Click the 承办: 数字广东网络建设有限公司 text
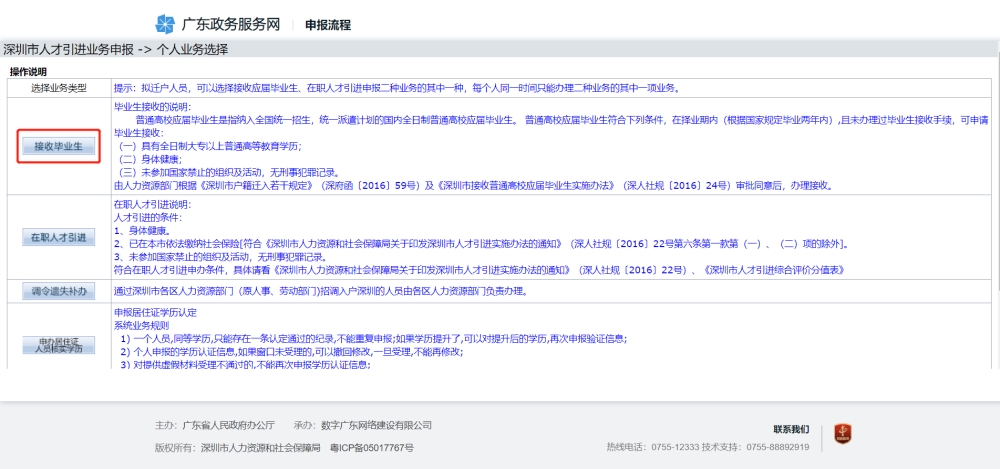 362,425
